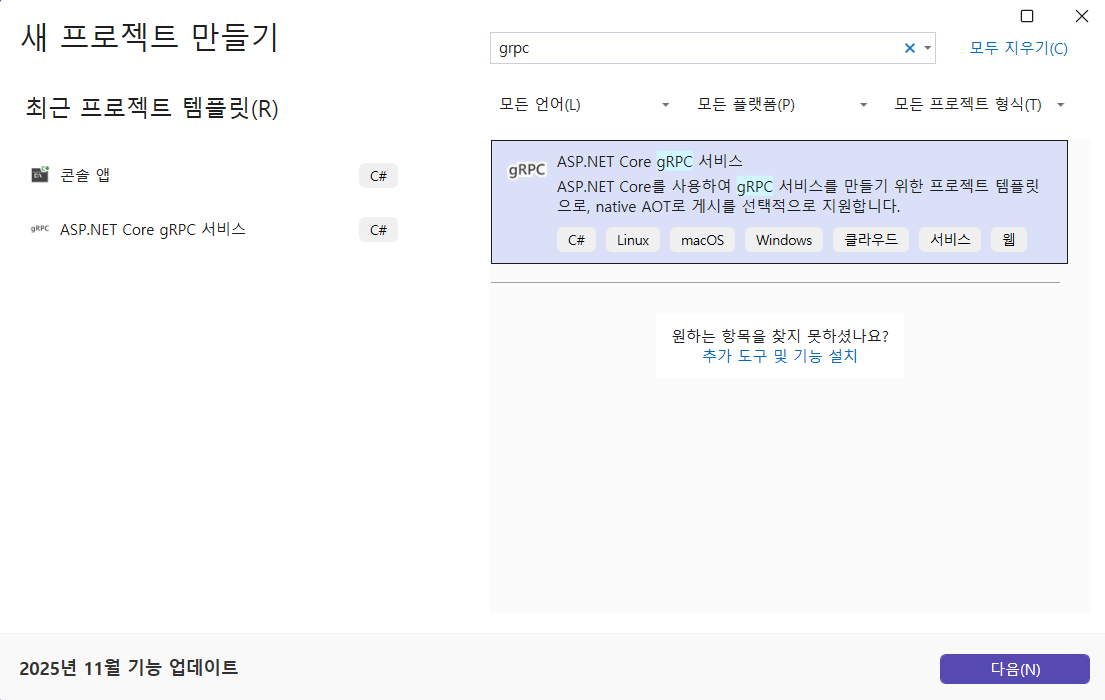The width and height of the screenshot is (1105, 700).
Task: Click the C# tag in the search result
Action: tap(576, 240)
